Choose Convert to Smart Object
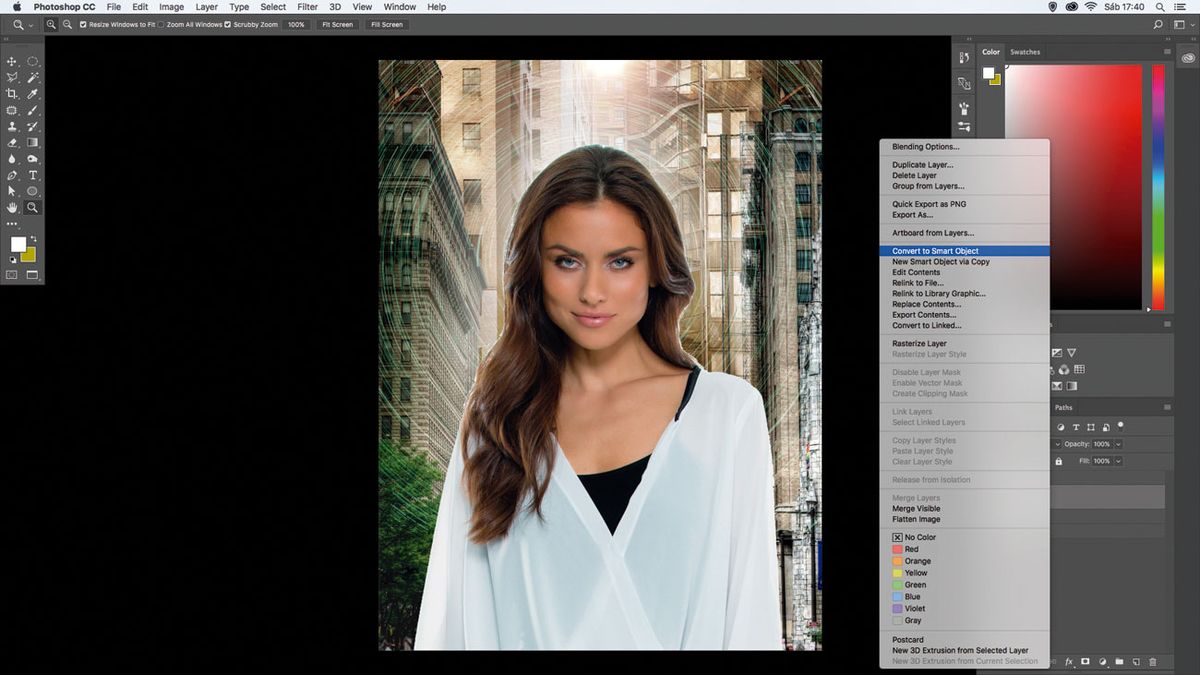This screenshot has width=1200, height=675. point(935,250)
